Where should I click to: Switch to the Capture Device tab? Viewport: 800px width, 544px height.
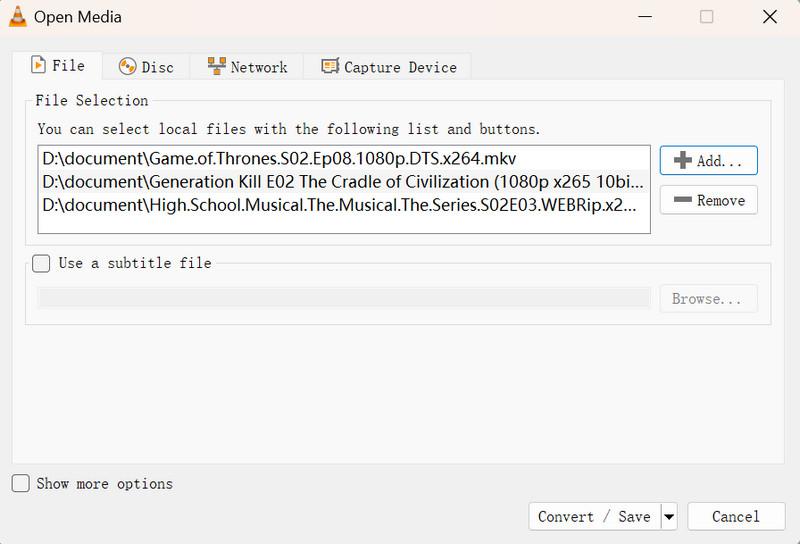point(388,67)
